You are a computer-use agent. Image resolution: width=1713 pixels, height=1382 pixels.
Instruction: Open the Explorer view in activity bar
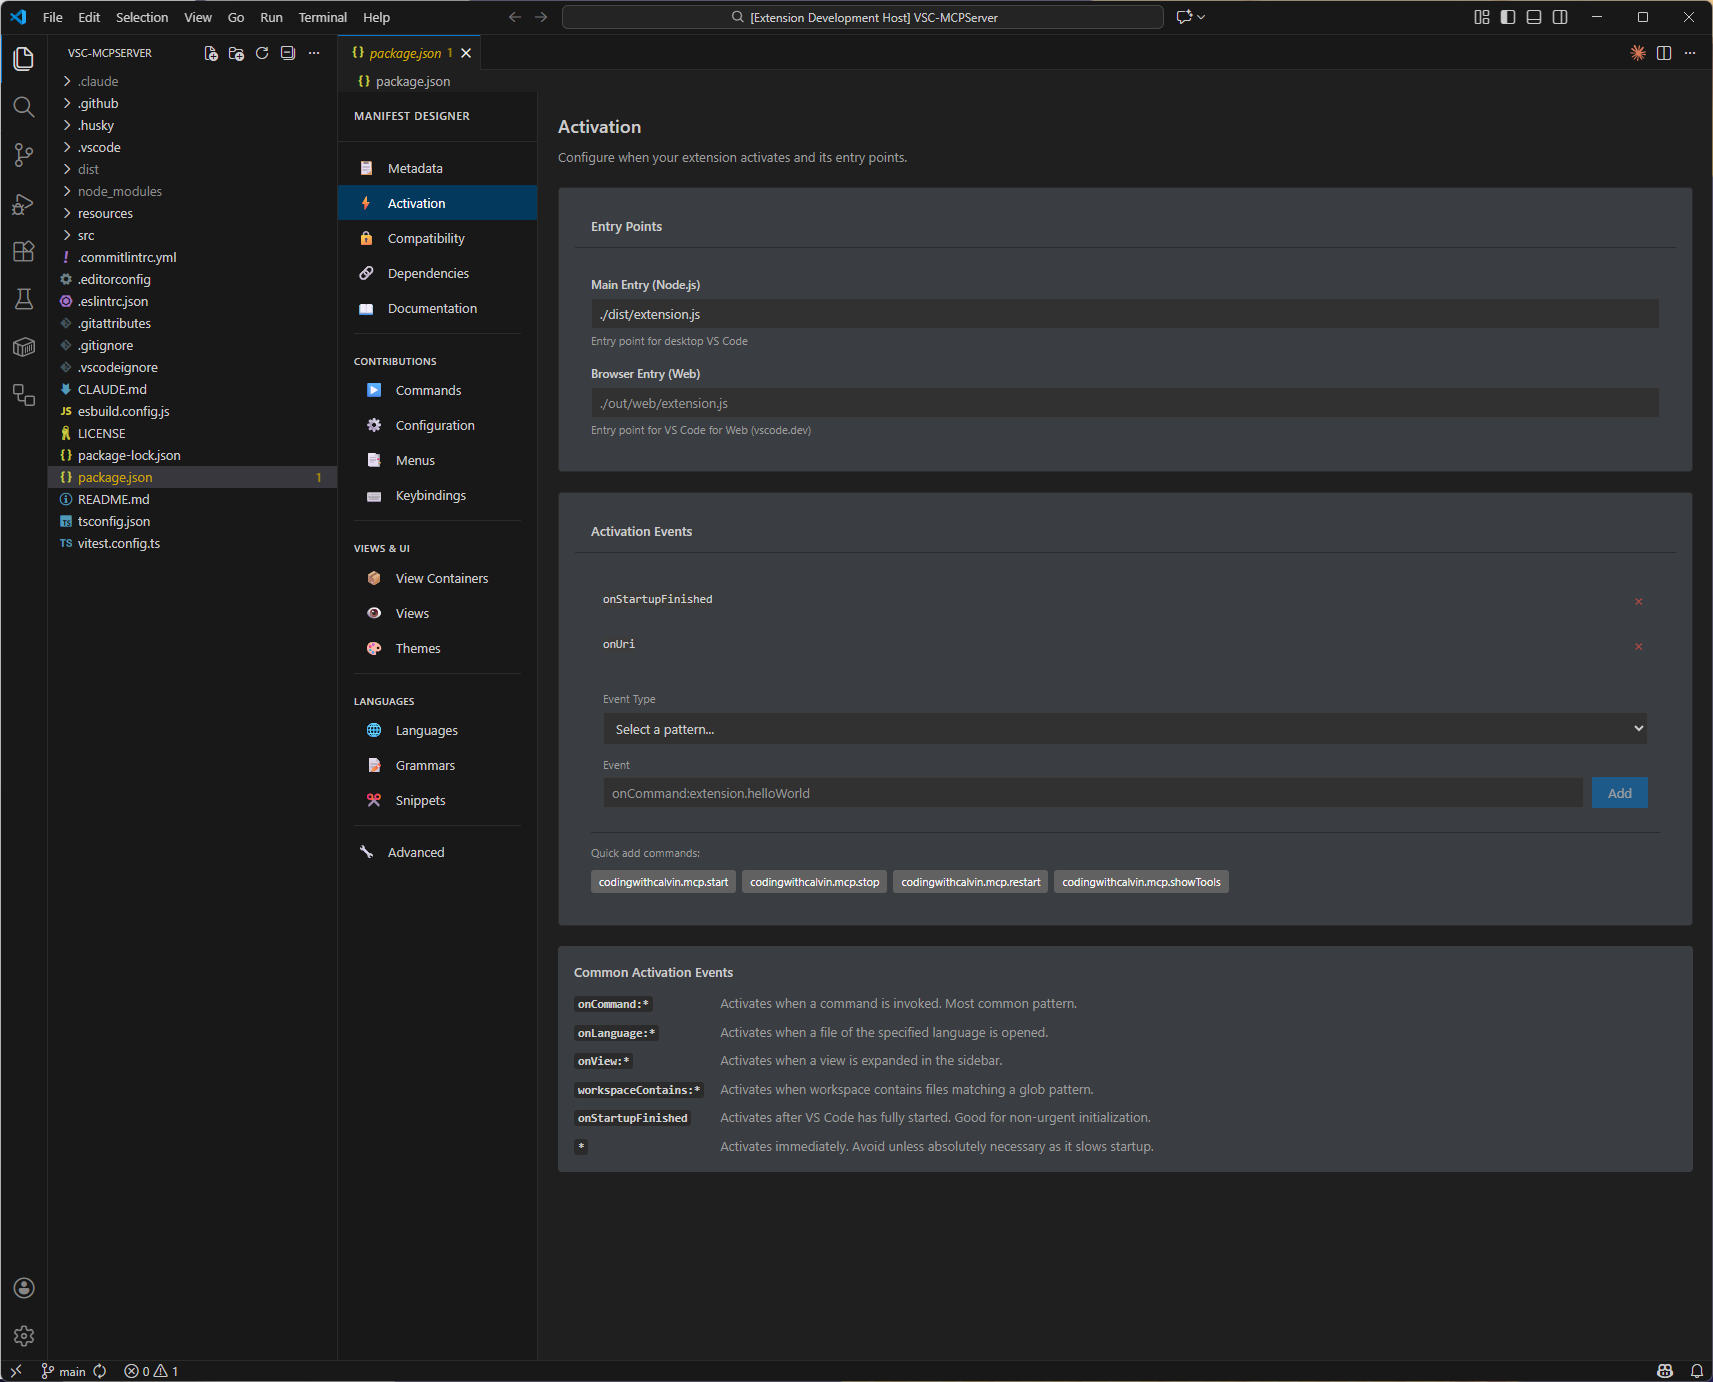24,59
